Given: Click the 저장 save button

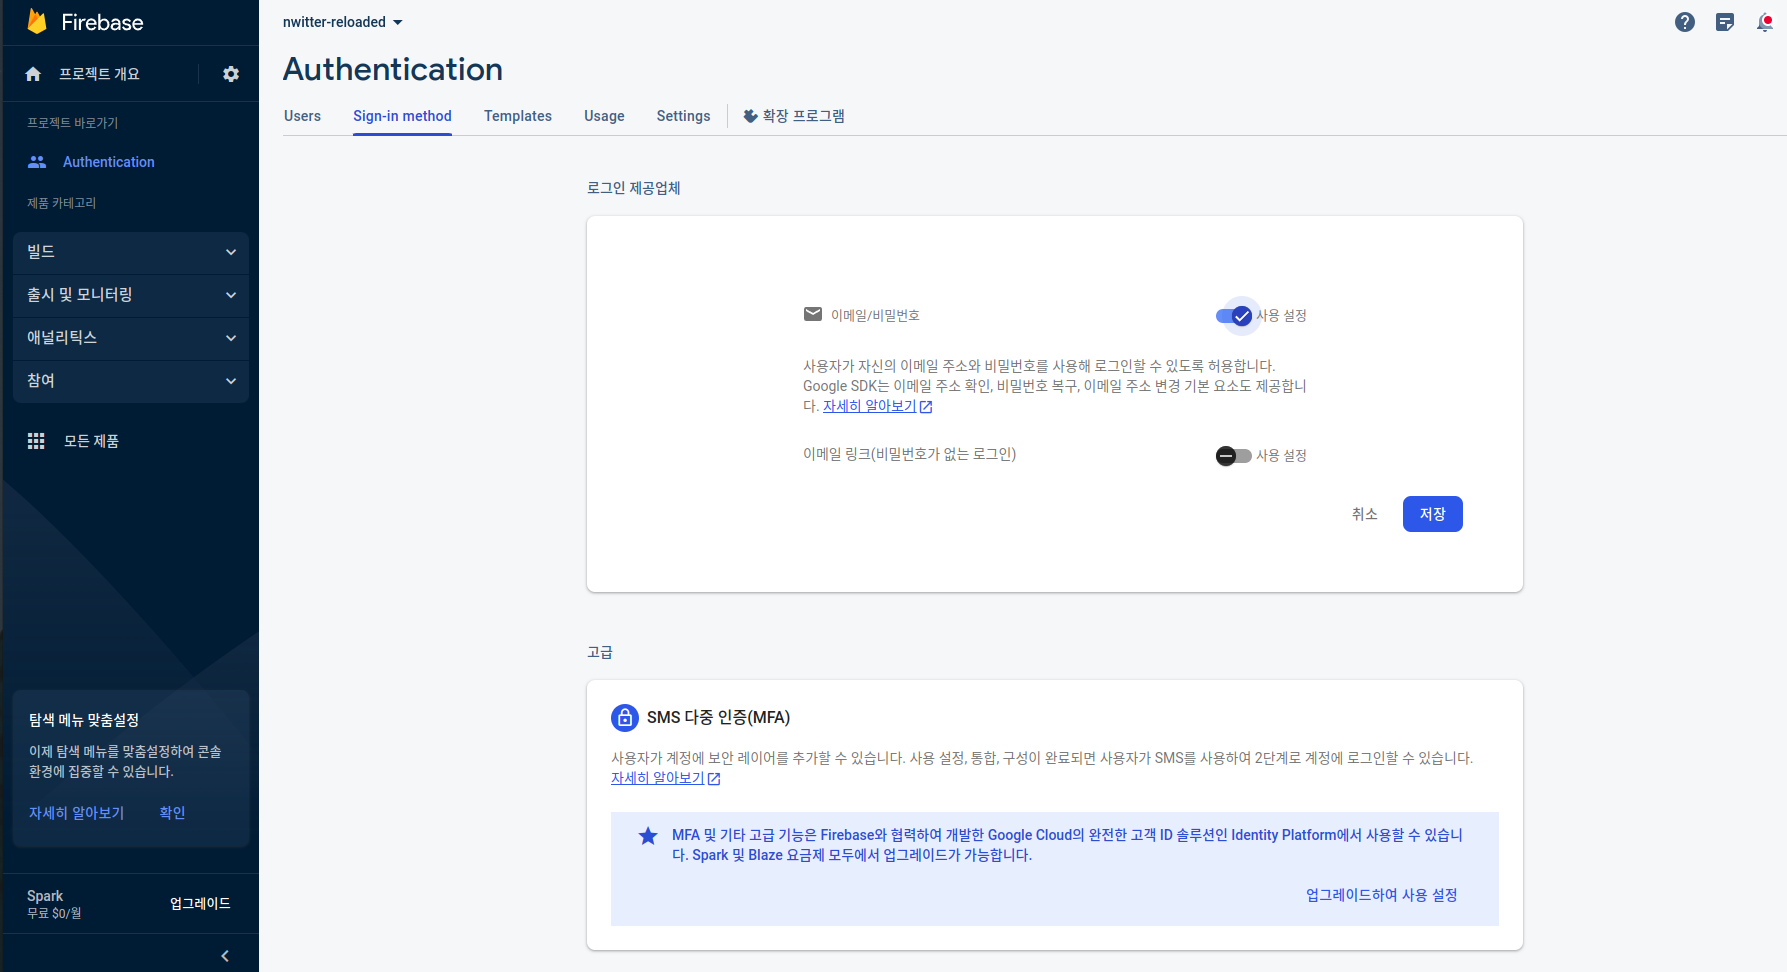Looking at the screenshot, I should [x=1432, y=514].
